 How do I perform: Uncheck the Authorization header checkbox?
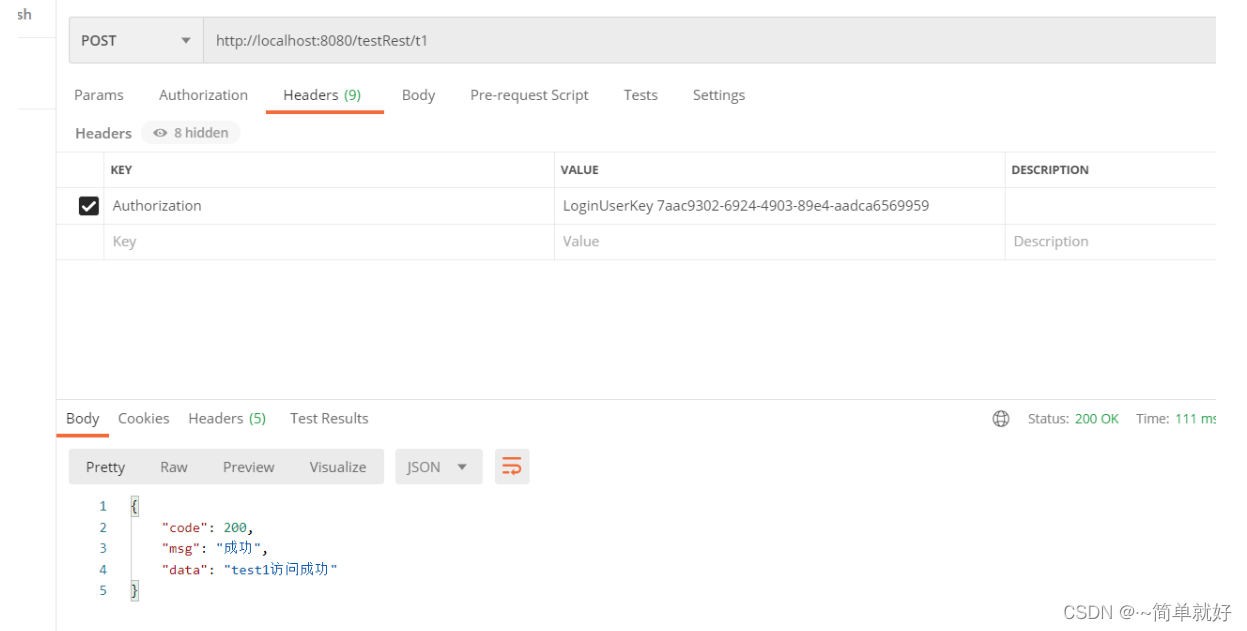pyautogui.click(x=88, y=205)
